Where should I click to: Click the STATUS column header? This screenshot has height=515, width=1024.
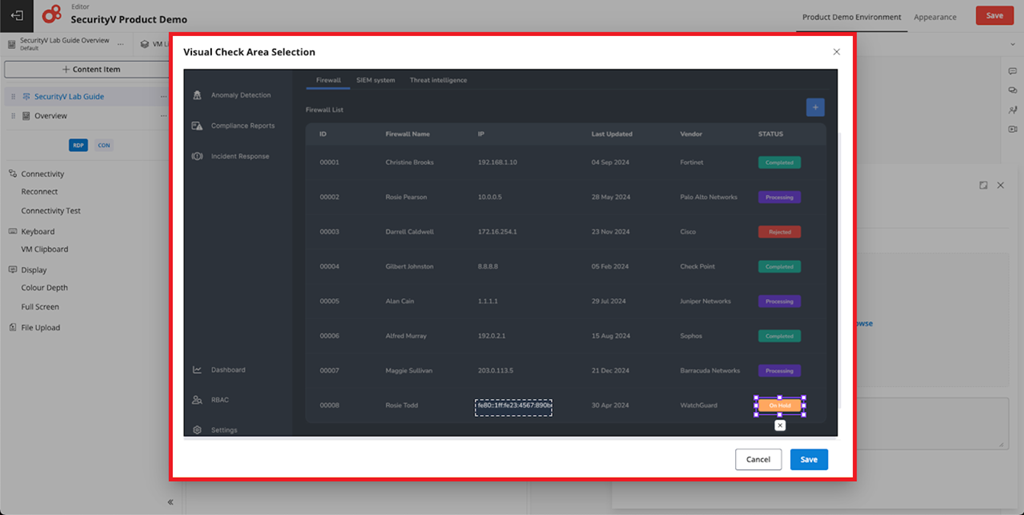[771, 134]
